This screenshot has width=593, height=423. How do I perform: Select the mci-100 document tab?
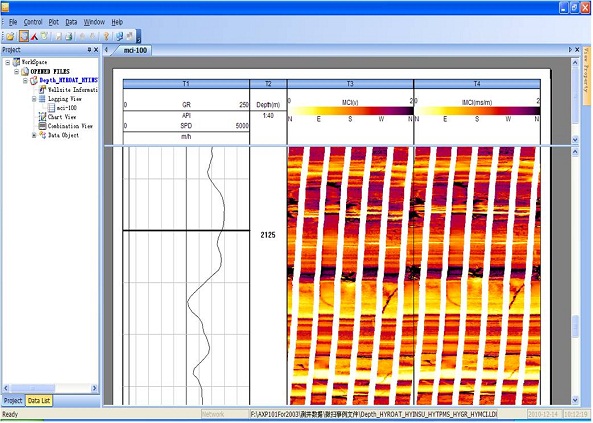pyautogui.click(x=135, y=50)
